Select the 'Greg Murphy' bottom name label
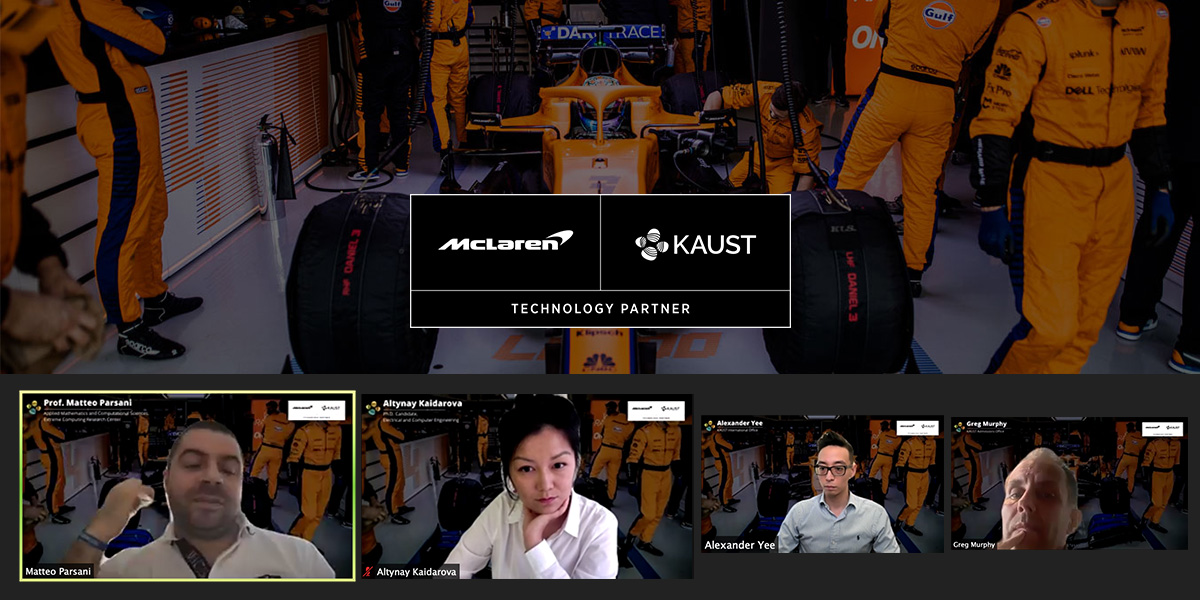 [975, 545]
